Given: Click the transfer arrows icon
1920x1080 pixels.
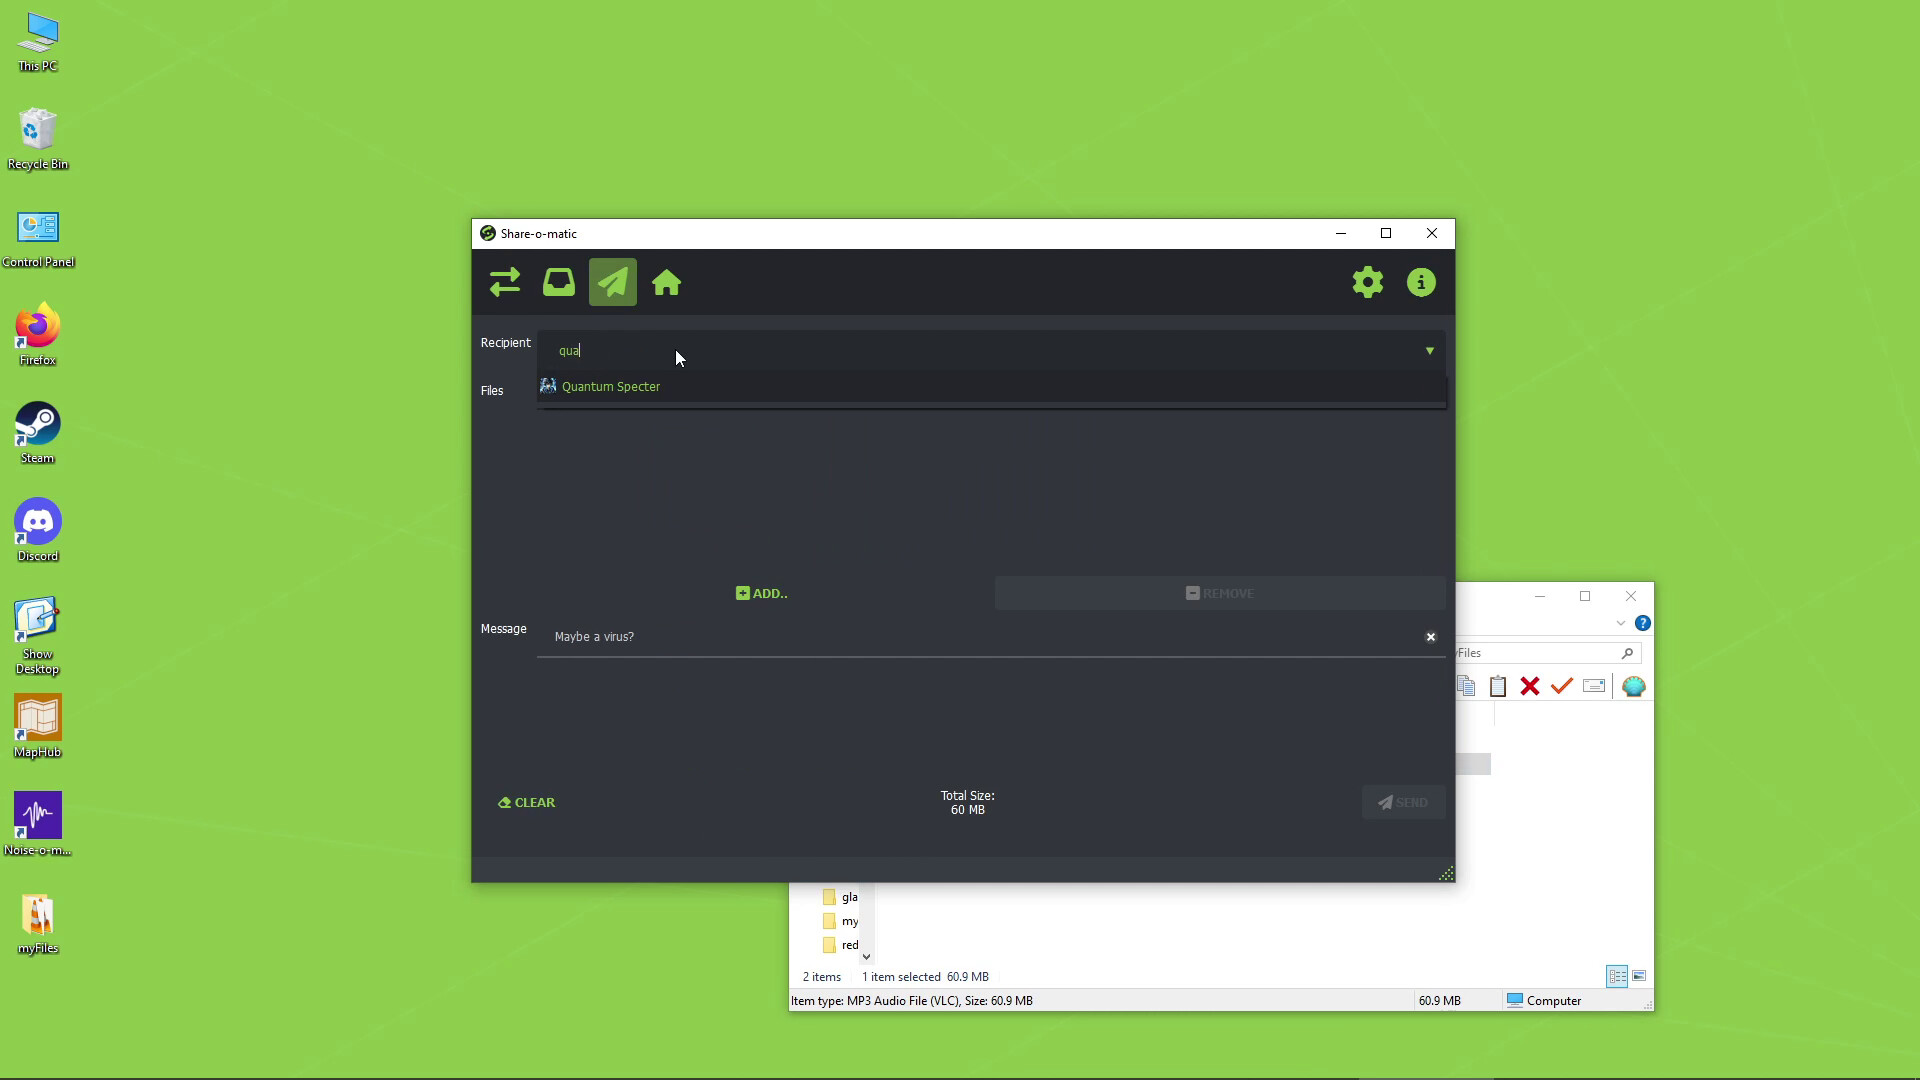Looking at the screenshot, I should tap(504, 282).
